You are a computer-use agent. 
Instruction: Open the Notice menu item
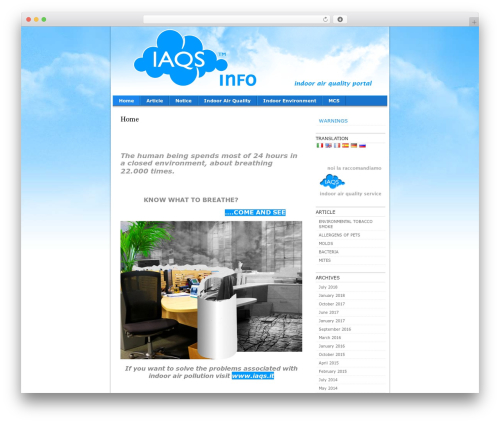point(184,101)
